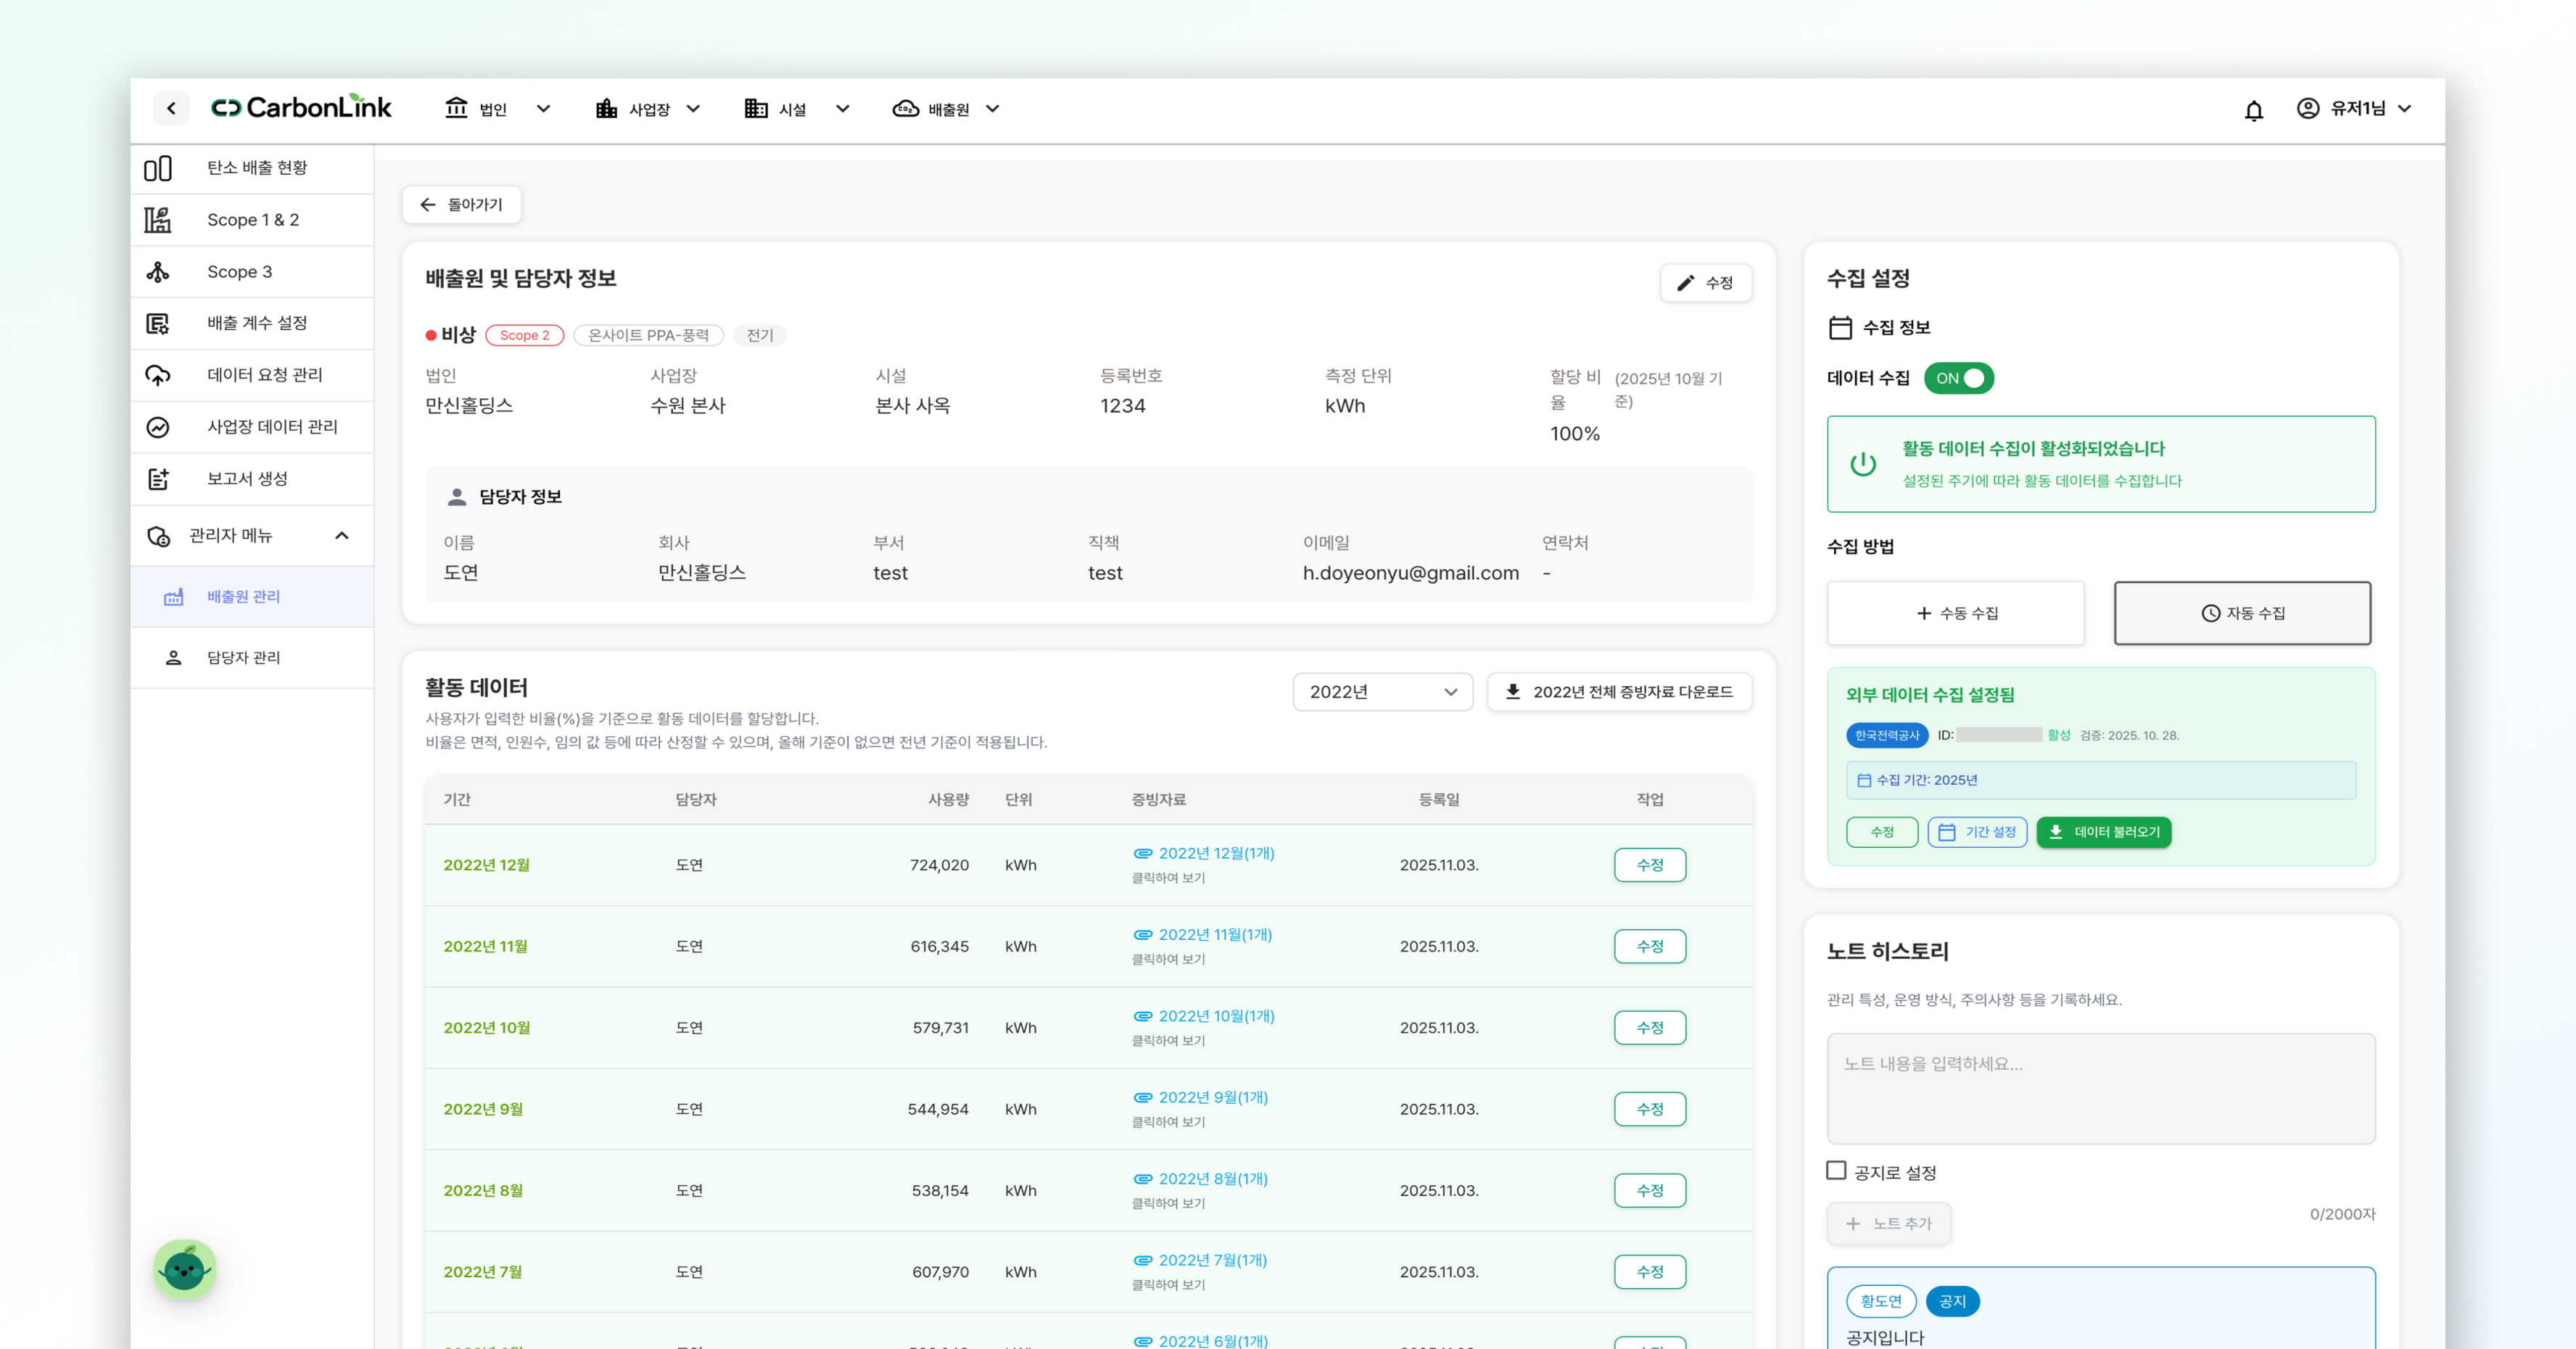Edit the 2022년 12월 activity row
The image size is (2576, 1349).
coord(1649,865)
